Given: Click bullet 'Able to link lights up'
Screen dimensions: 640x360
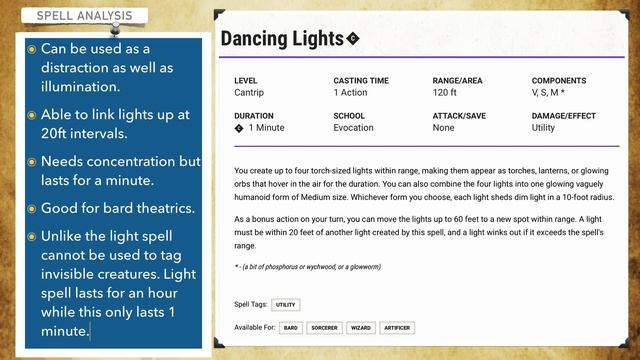Looking at the screenshot, I should (x=115, y=124).
